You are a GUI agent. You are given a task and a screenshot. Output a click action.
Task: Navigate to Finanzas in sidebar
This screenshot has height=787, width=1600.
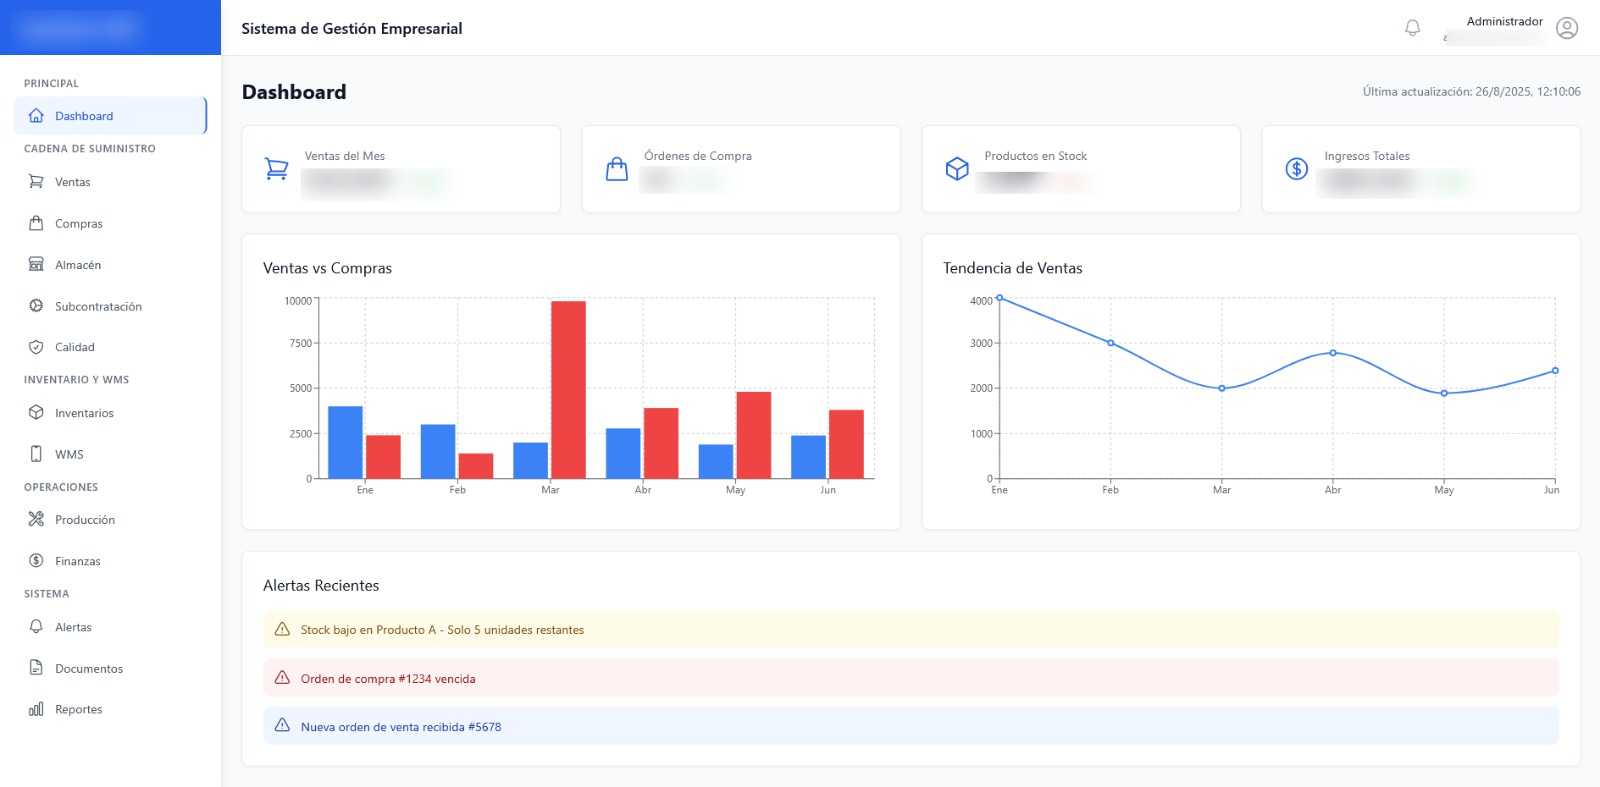pyautogui.click(x=77, y=561)
